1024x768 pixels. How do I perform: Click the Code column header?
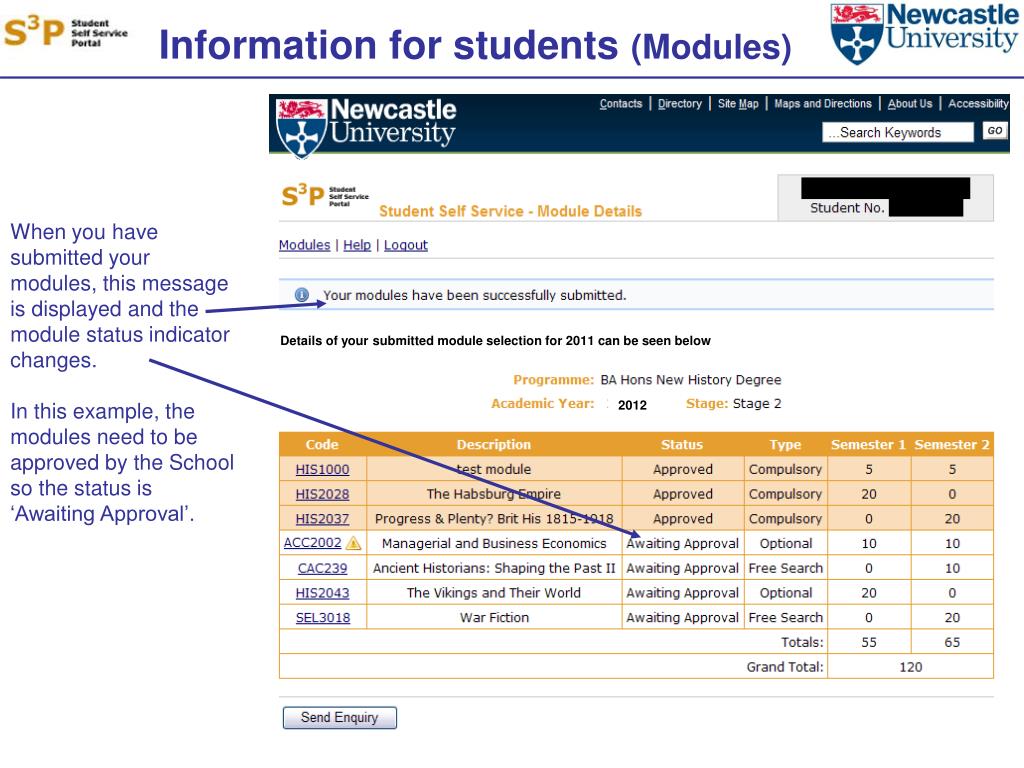322,444
